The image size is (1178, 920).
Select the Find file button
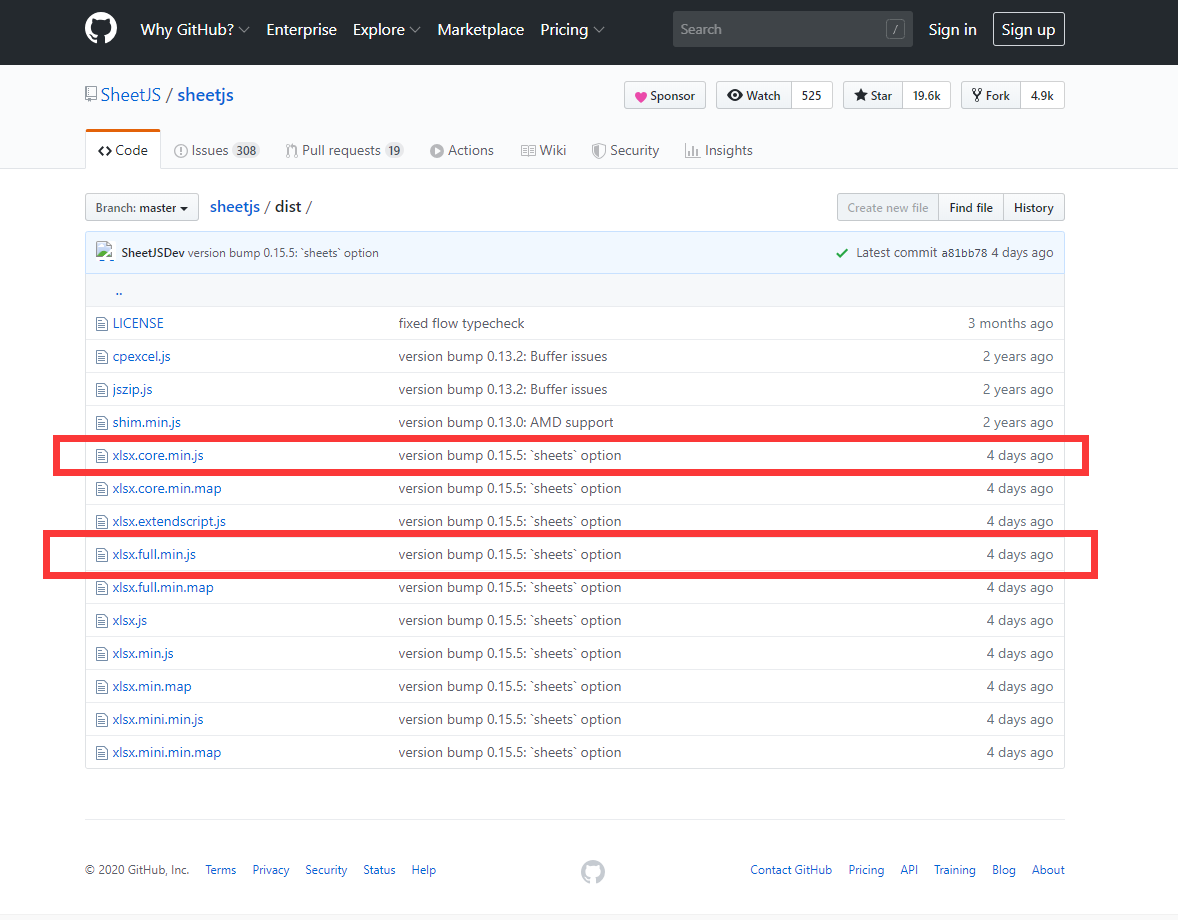pyautogui.click(x=971, y=207)
